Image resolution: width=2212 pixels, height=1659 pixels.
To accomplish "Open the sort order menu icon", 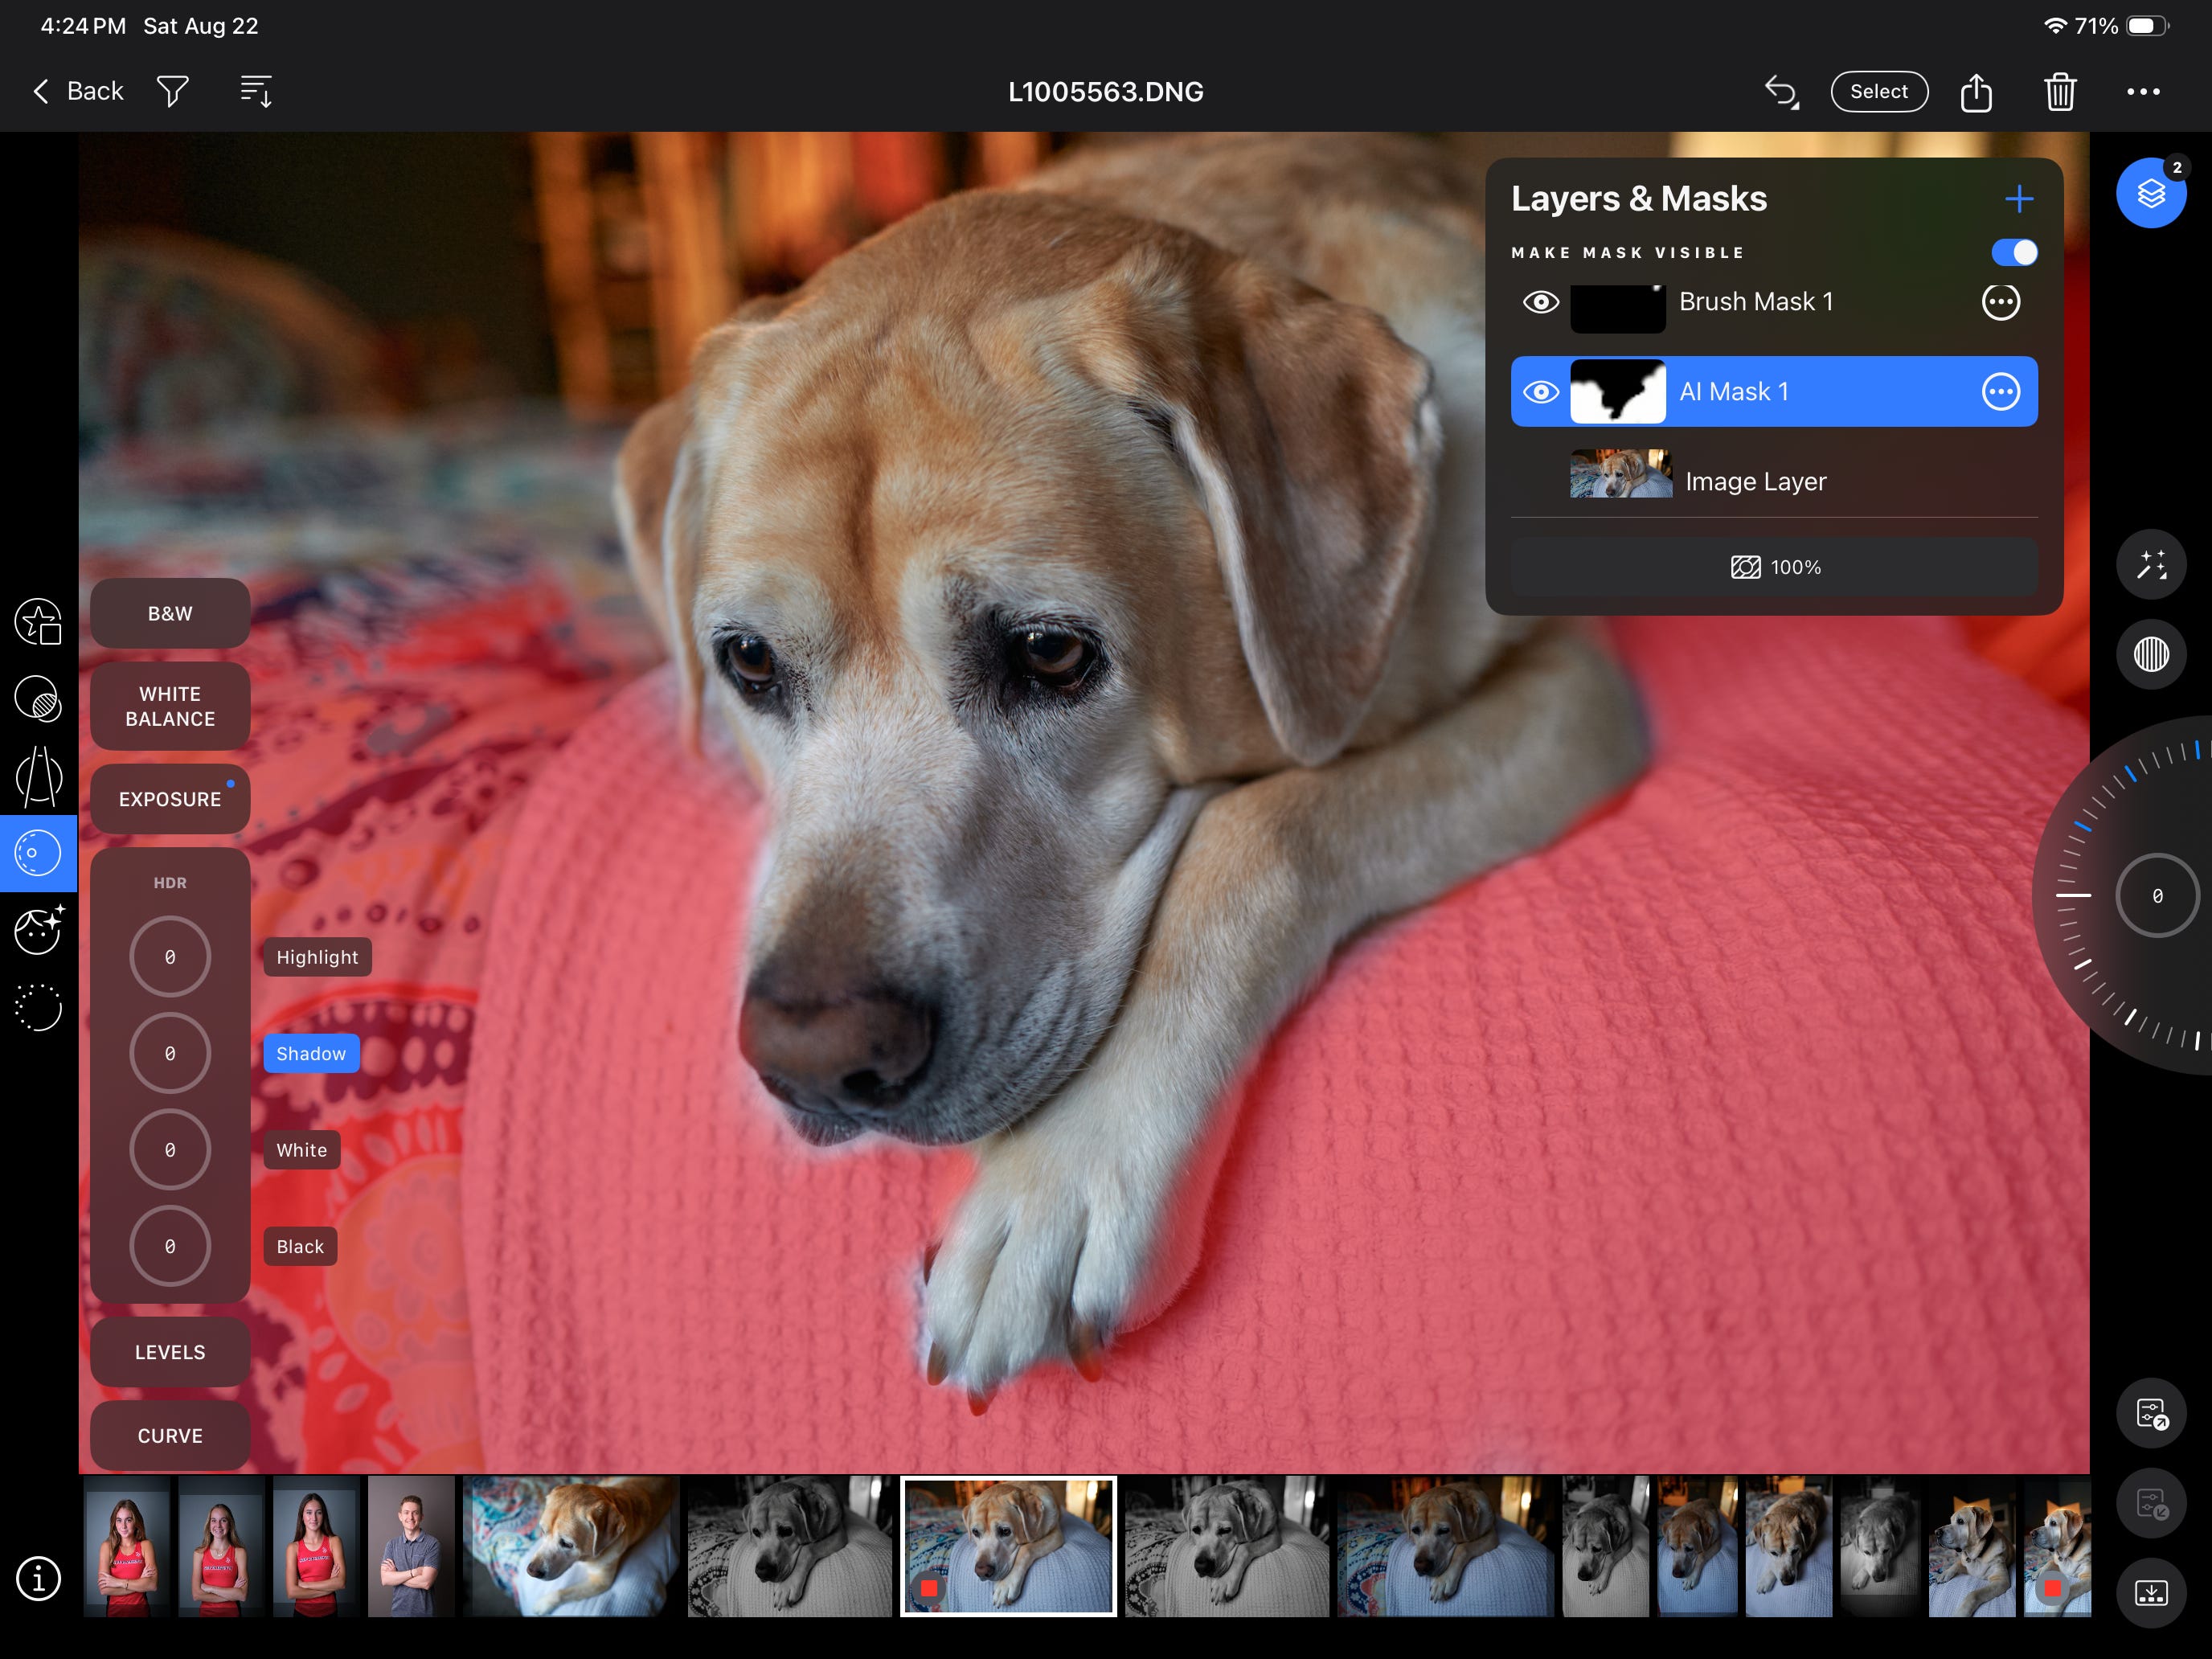I will 256,91.
